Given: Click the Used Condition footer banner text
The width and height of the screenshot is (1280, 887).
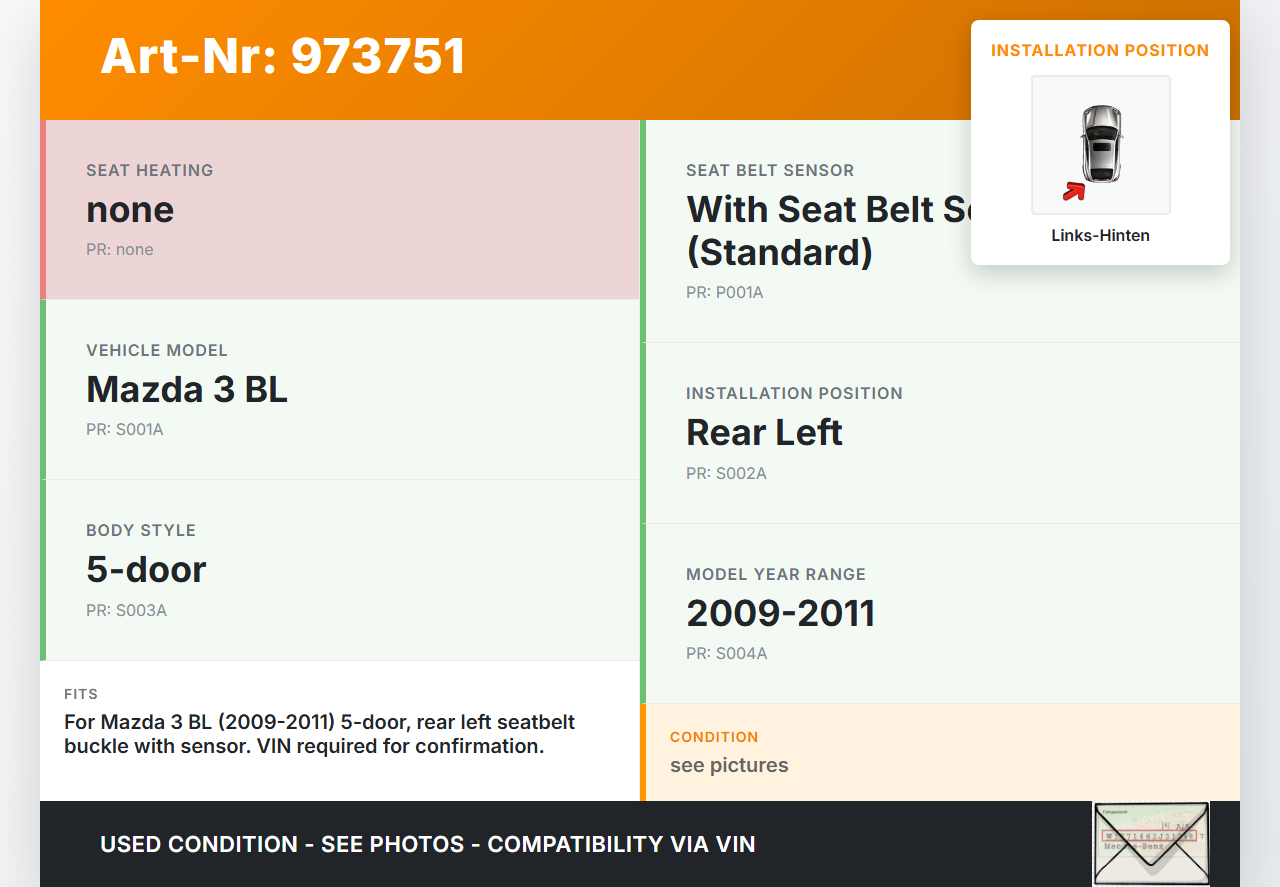Looking at the screenshot, I should 428,844.
